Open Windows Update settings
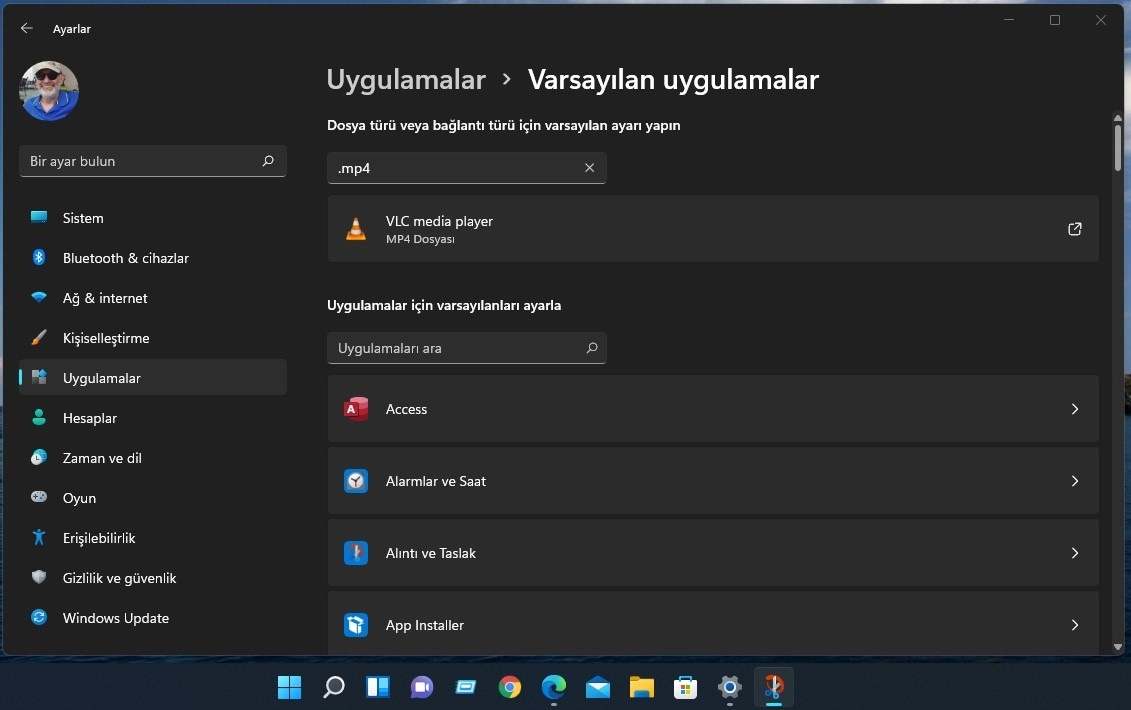Image resolution: width=1131 pixels, height=710 pixels. pos(153,618)
